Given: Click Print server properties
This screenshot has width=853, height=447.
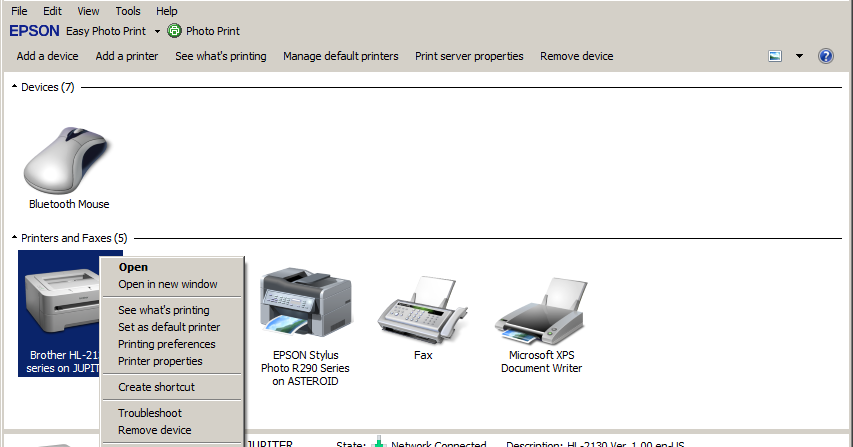Looking at the screenshot, I should tap(469, 56).
